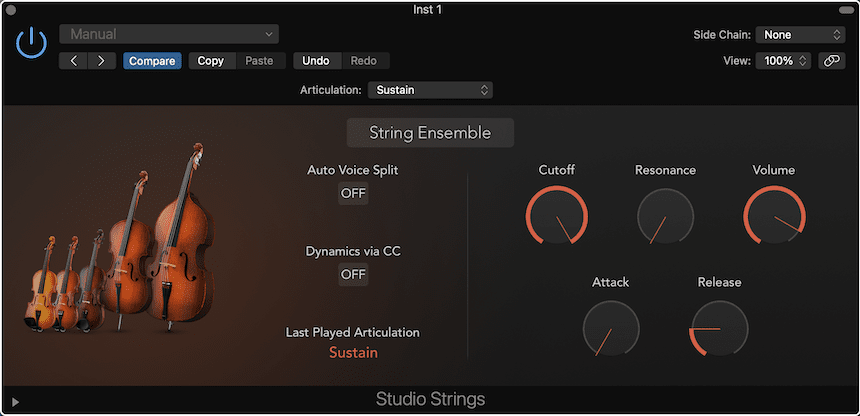
Task: Go to previous preset arrow
Action: [74, 61]
